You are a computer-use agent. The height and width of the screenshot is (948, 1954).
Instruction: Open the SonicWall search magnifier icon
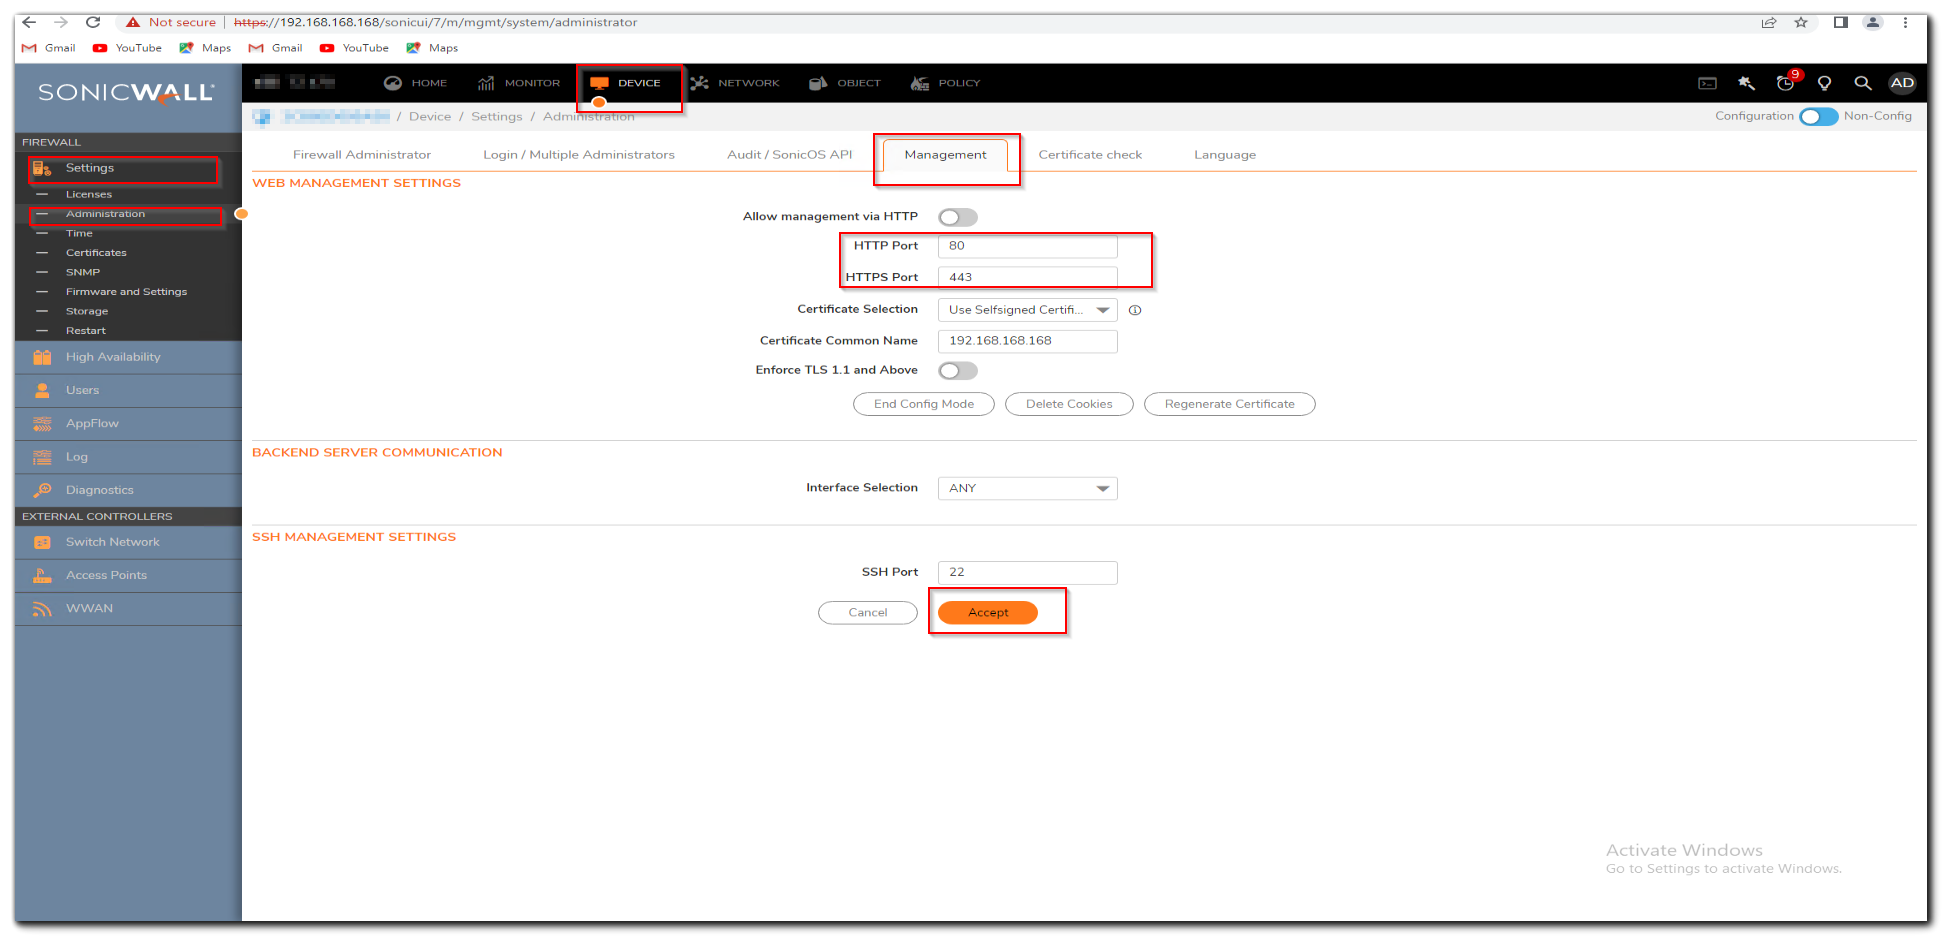point(1862,83)
